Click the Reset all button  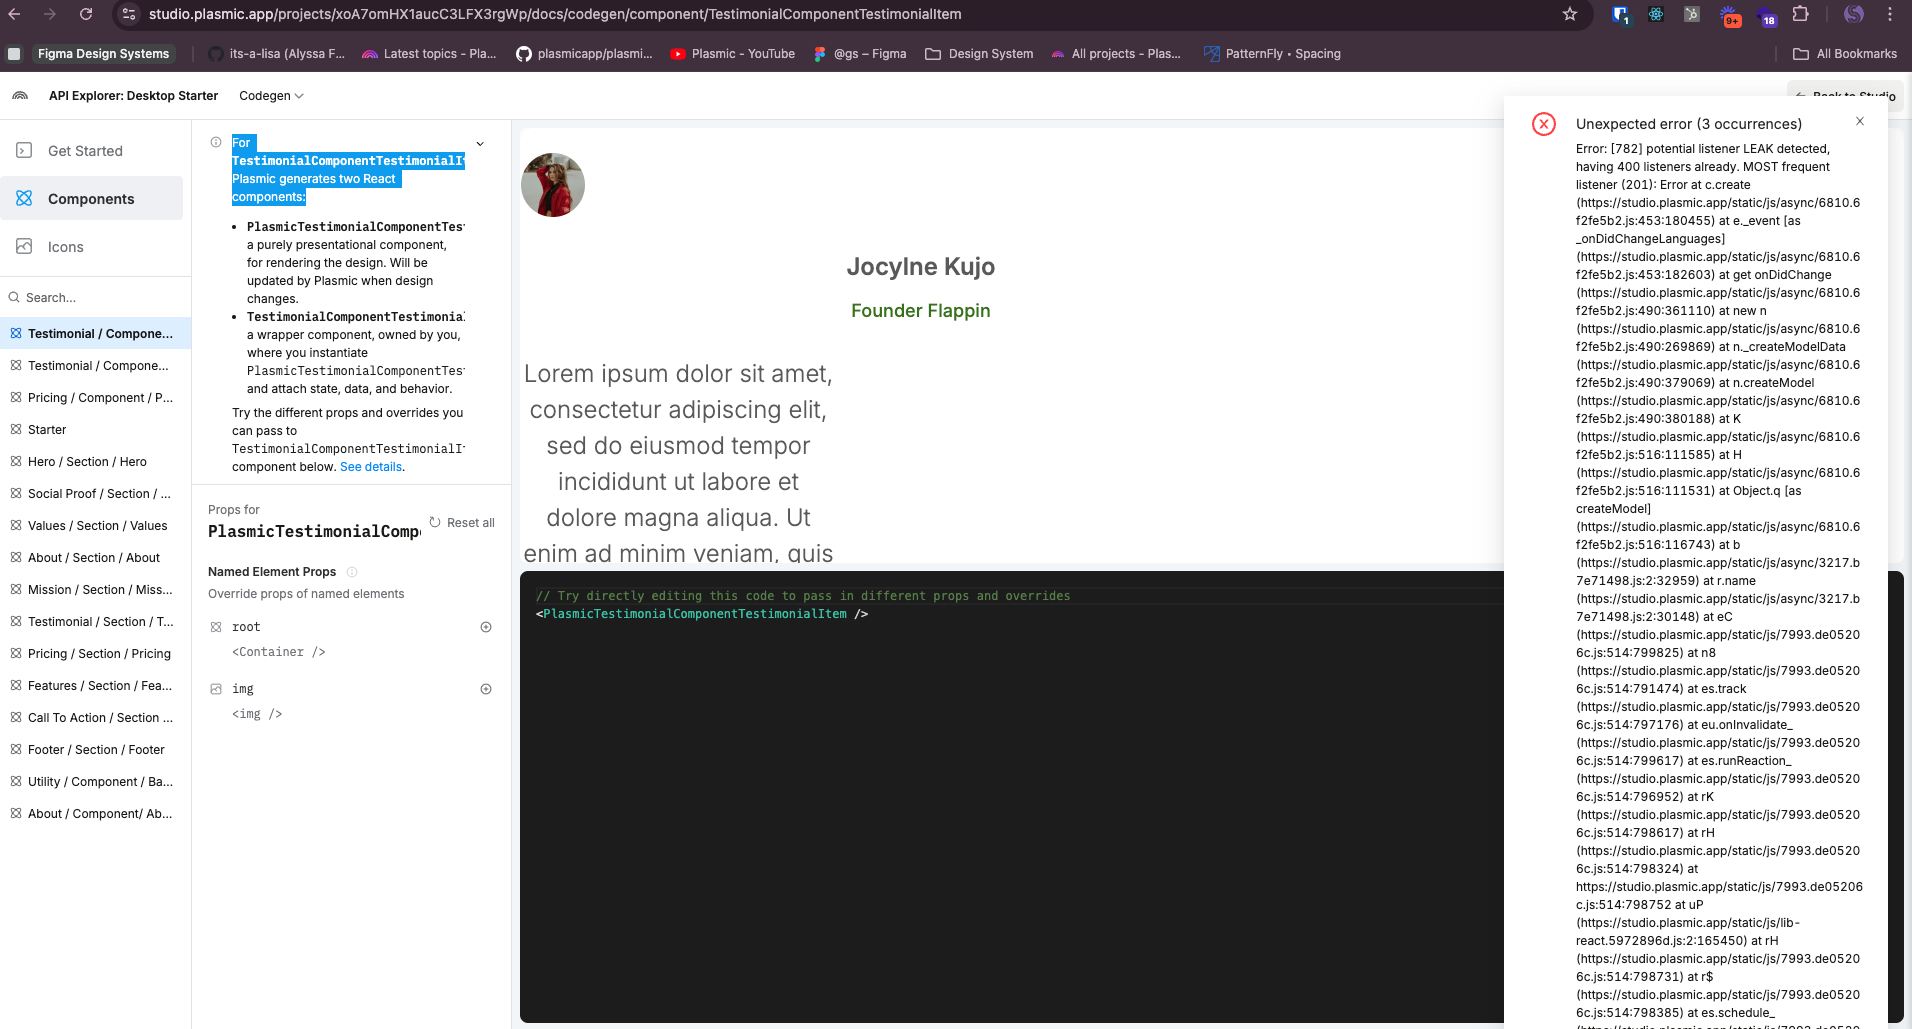(x=462, y=523)
